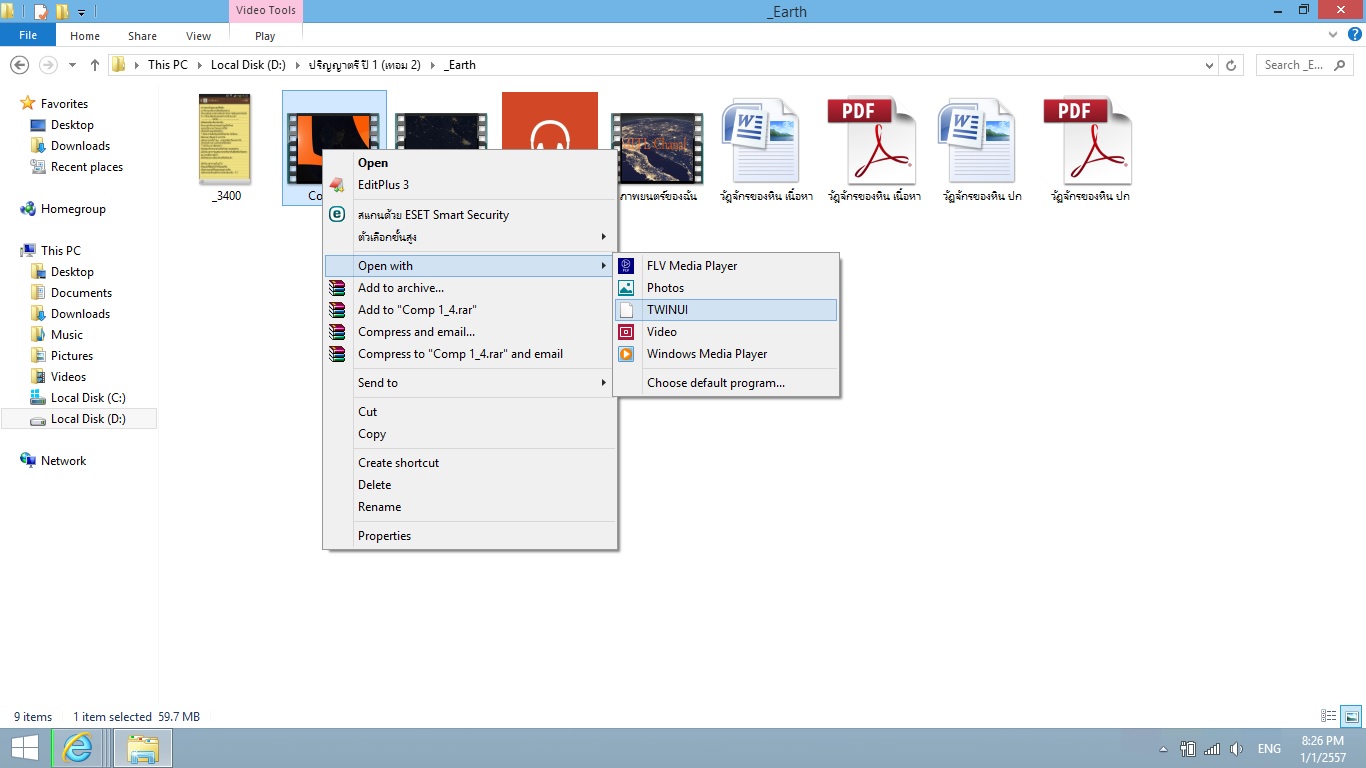
Task: Click Choose default program option
Action: pyautogui.click(x=726, y=383)
